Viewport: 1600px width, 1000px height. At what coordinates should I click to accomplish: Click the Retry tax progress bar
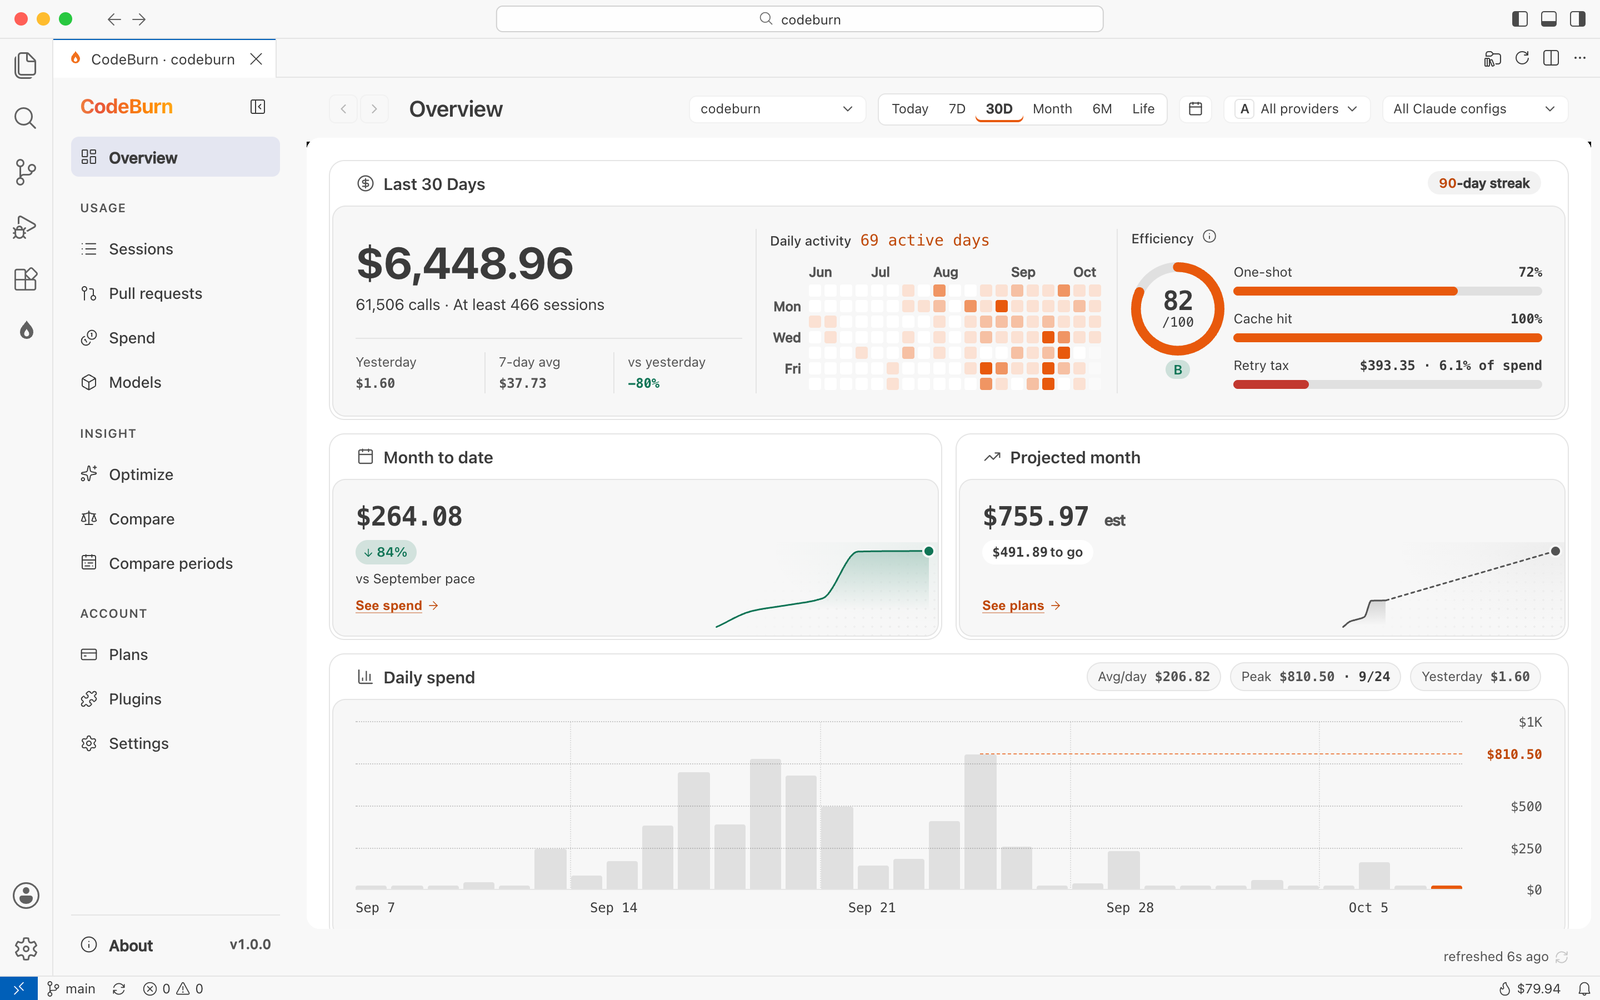click(x=1387, y=385)
